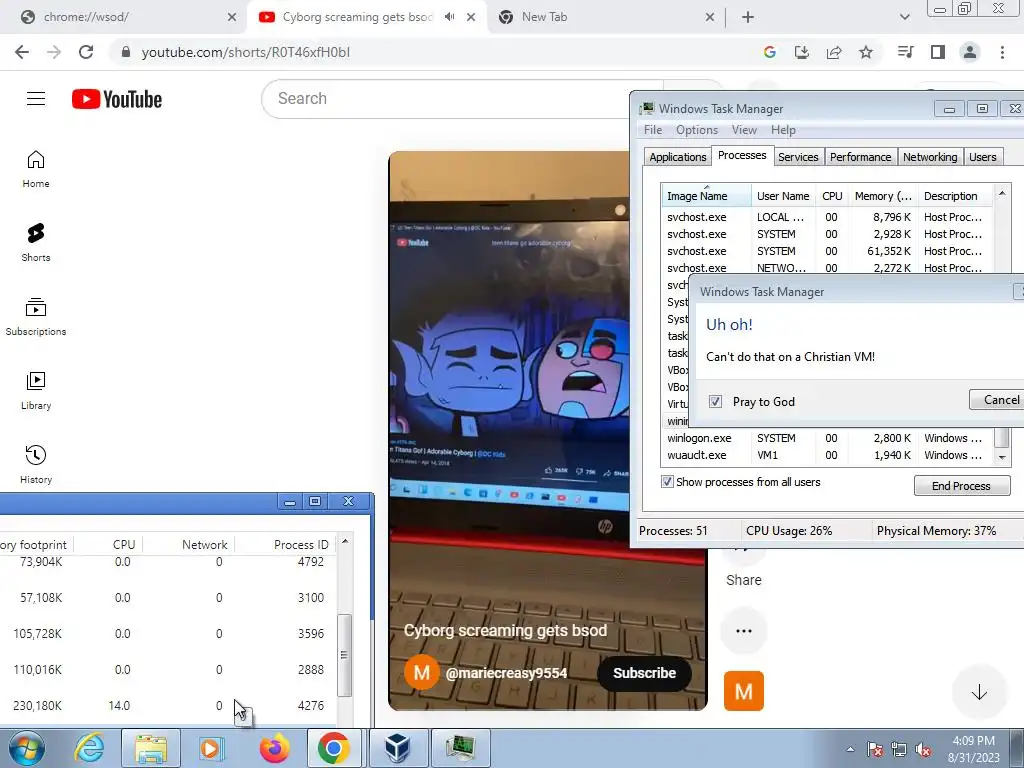
Task: Click the muted volume tray icon
Action: pyautogui.click(x=923, y=750)
